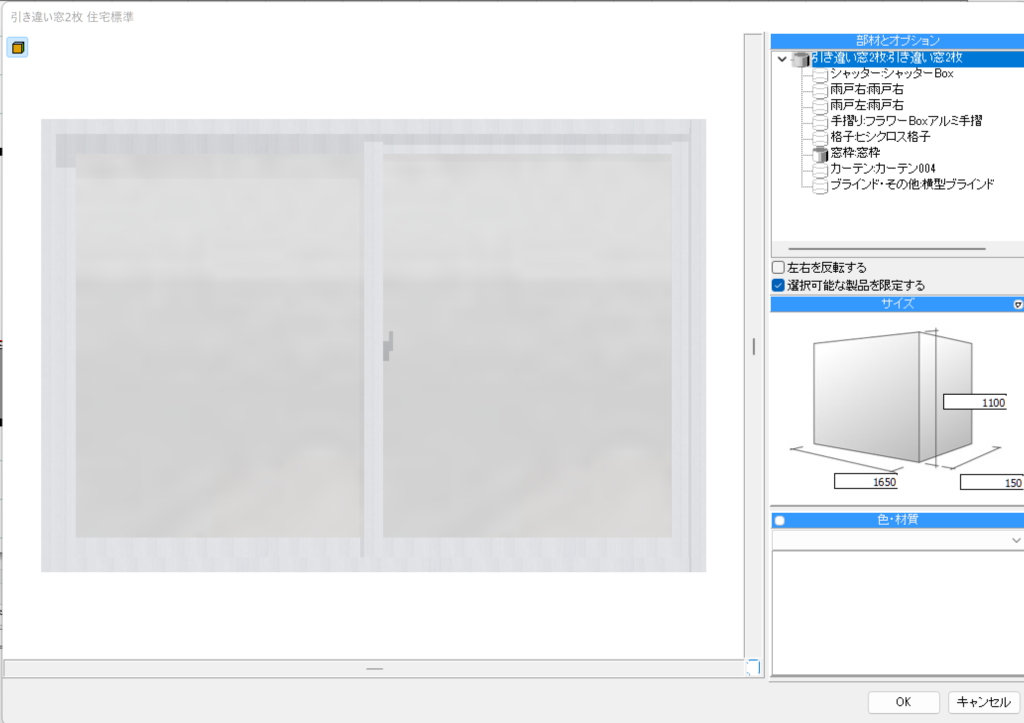Collapse the 引き違い窓2枚 tree node

782,60
